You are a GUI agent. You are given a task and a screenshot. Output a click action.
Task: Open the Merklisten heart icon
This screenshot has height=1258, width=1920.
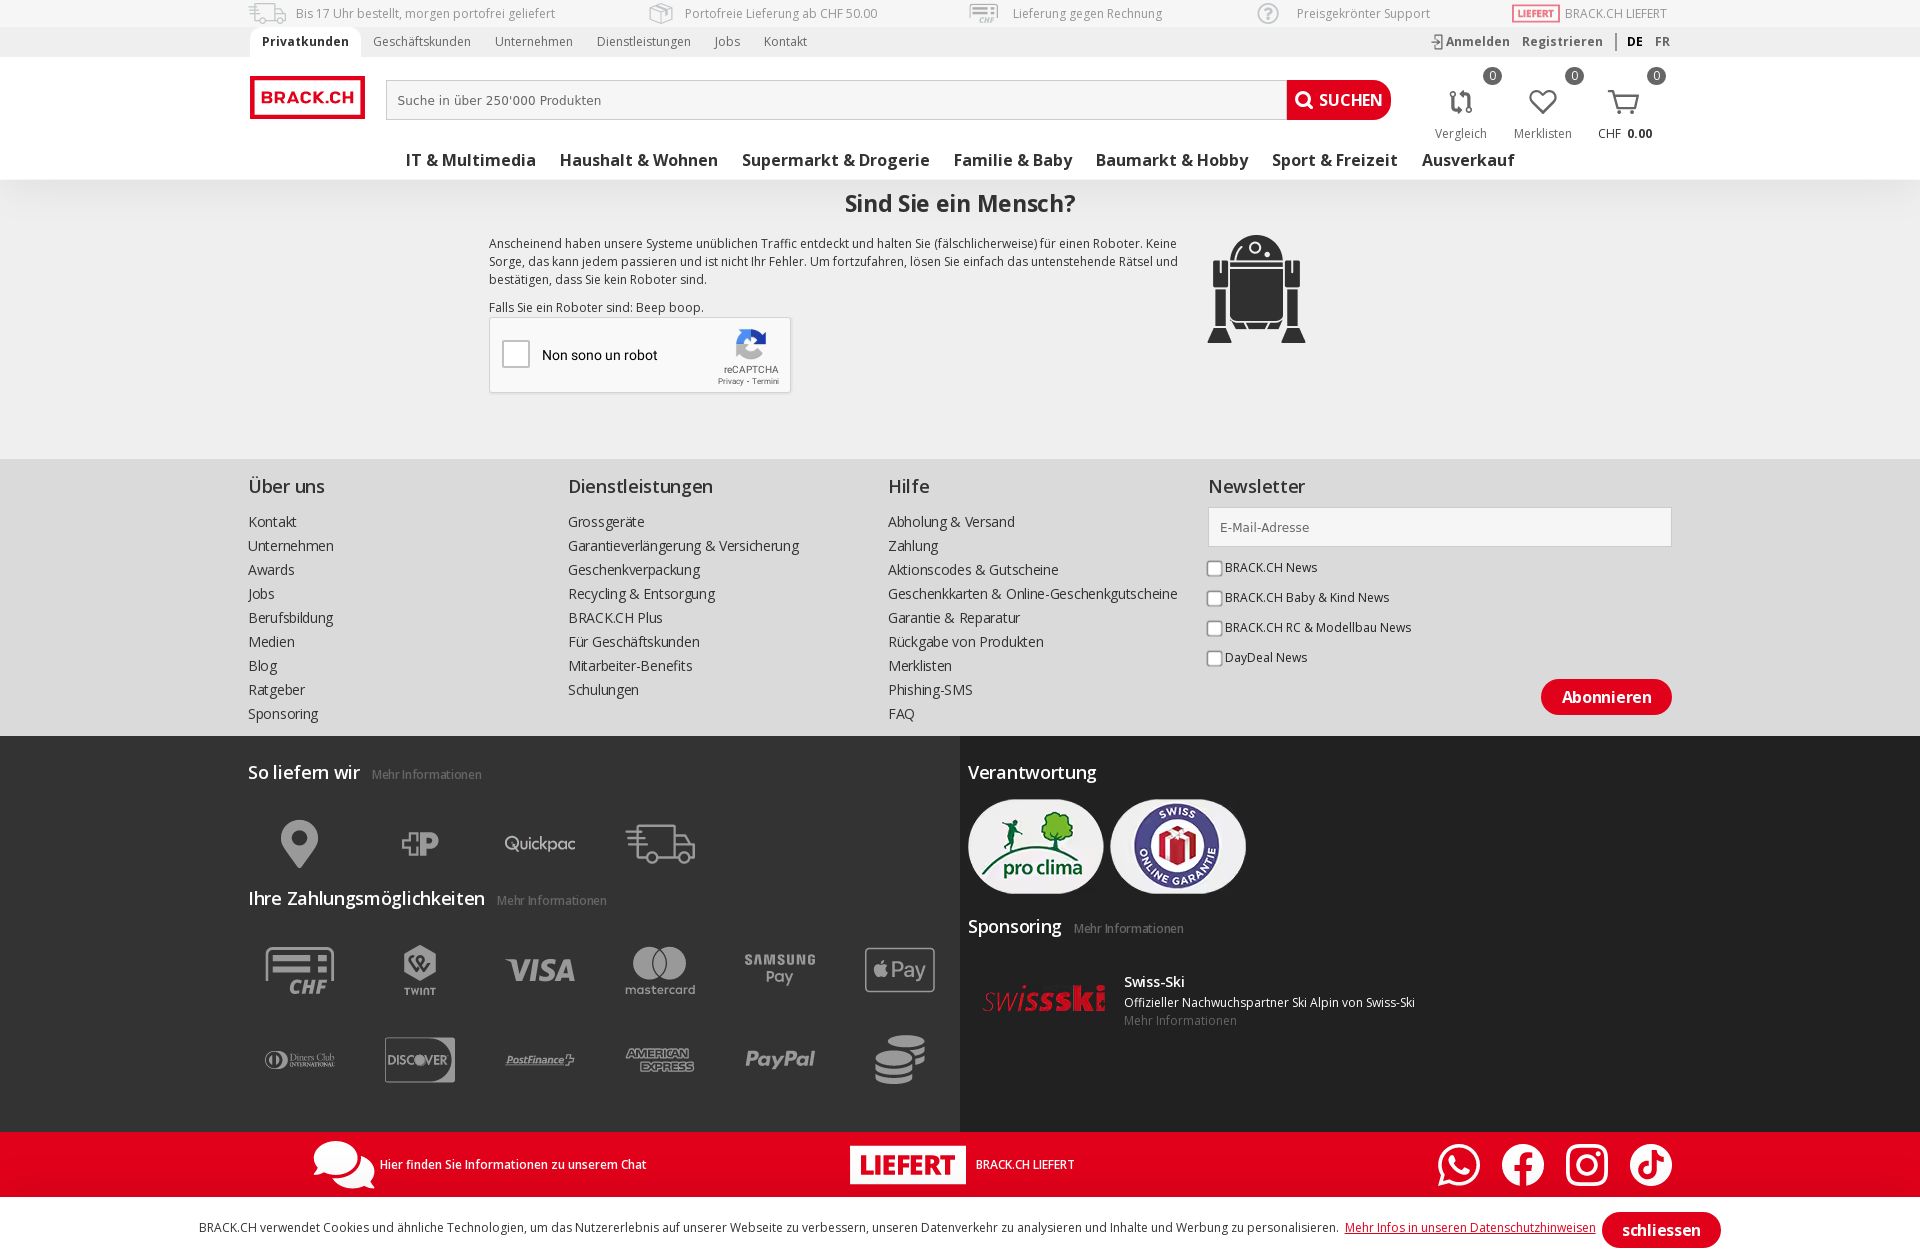point(1543,102)
